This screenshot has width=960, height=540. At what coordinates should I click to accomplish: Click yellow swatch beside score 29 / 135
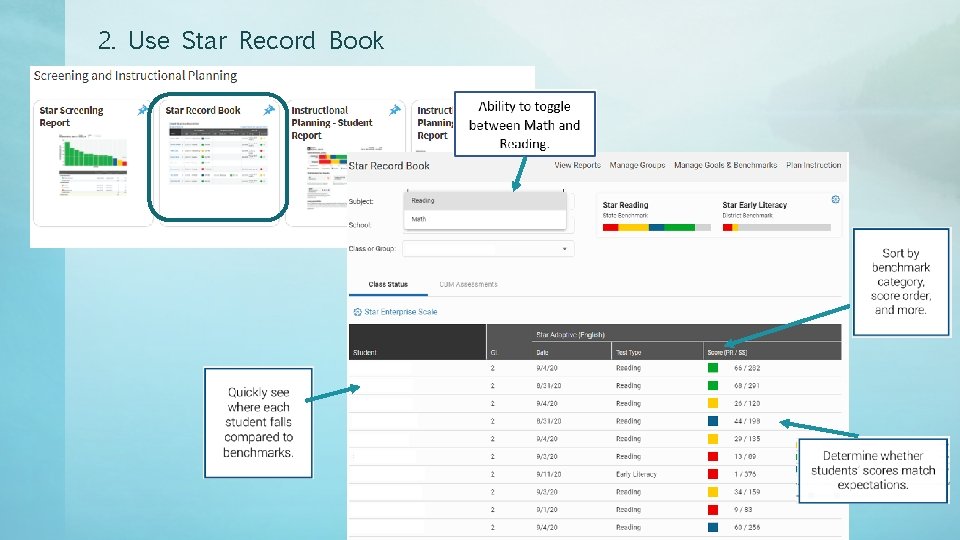713,439
